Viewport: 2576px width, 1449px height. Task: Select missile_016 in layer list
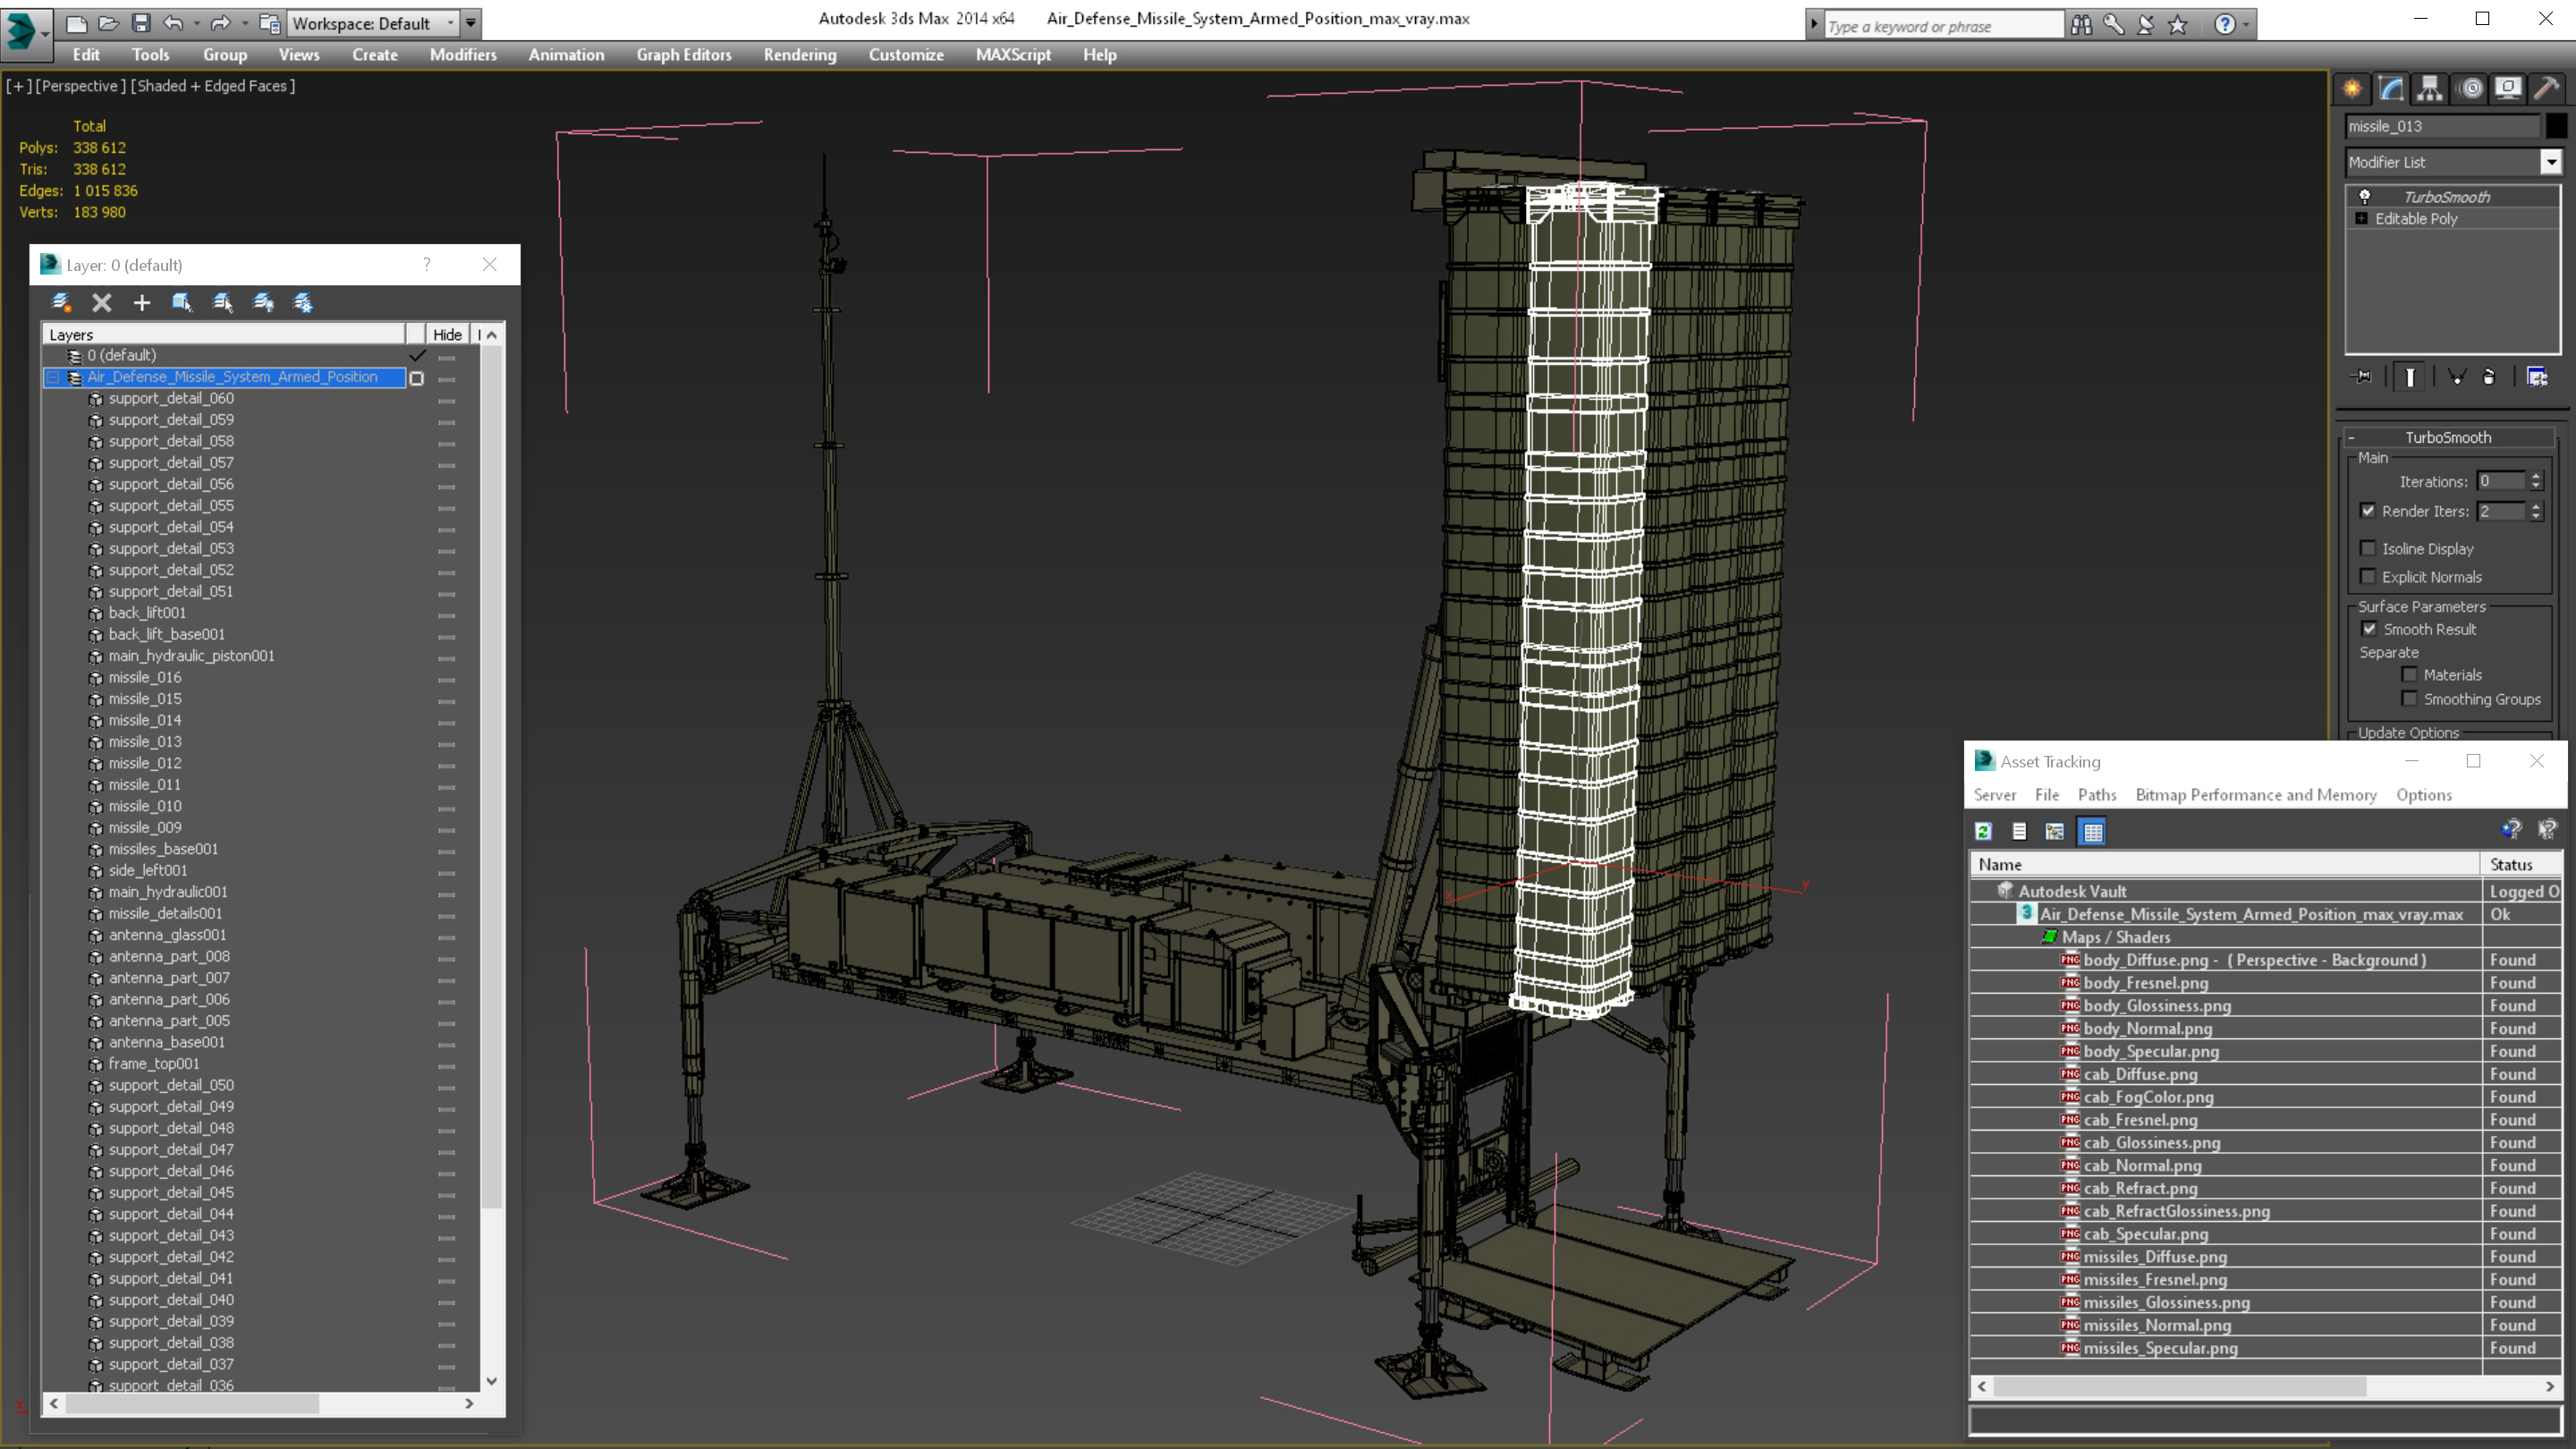point(145,677)
